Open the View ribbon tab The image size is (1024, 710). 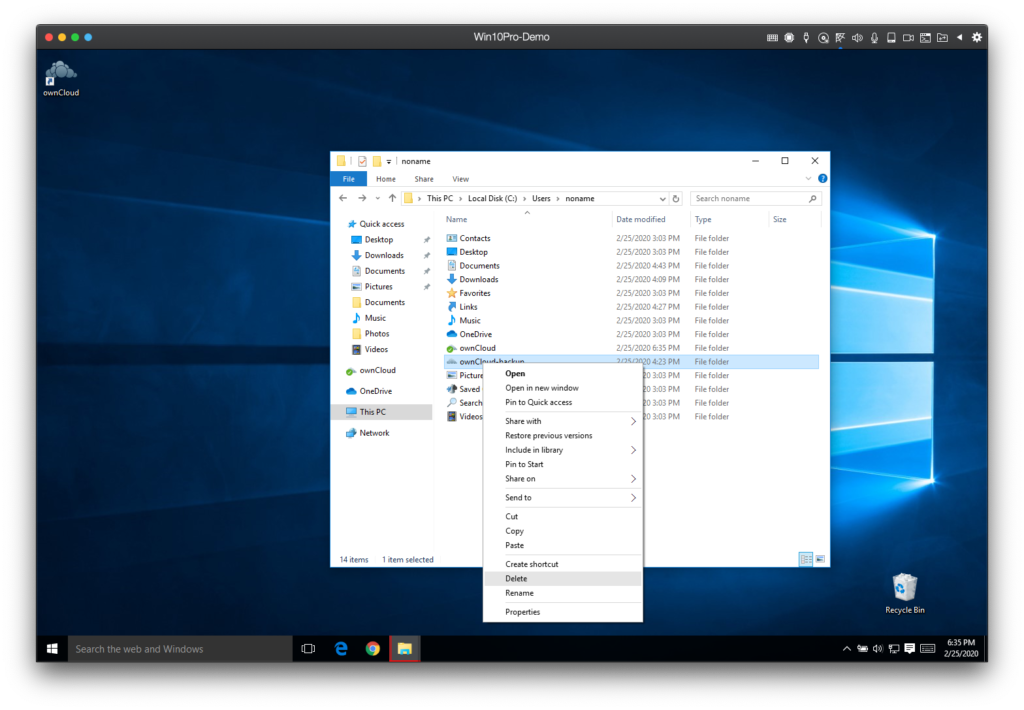click(x=460, y=179)
